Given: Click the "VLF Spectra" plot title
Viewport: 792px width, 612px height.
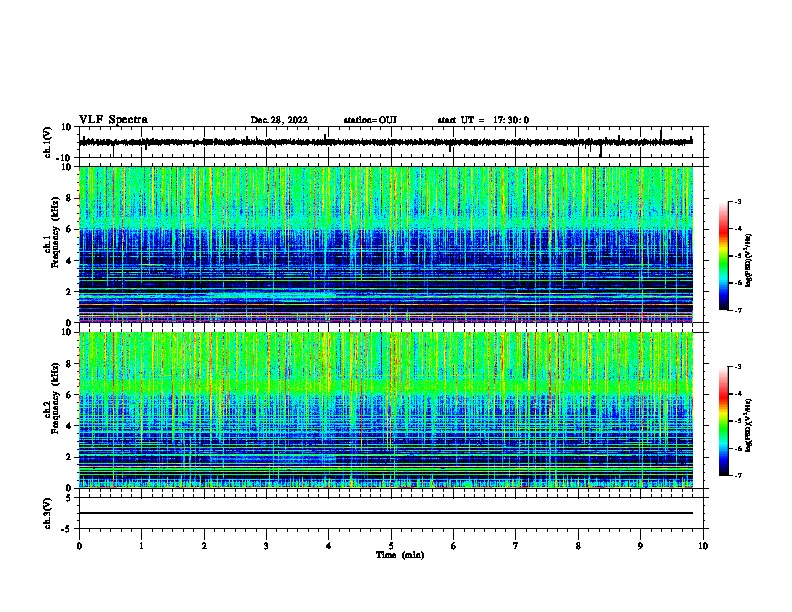Looking at the screenshot, I should tap(113, 120).
